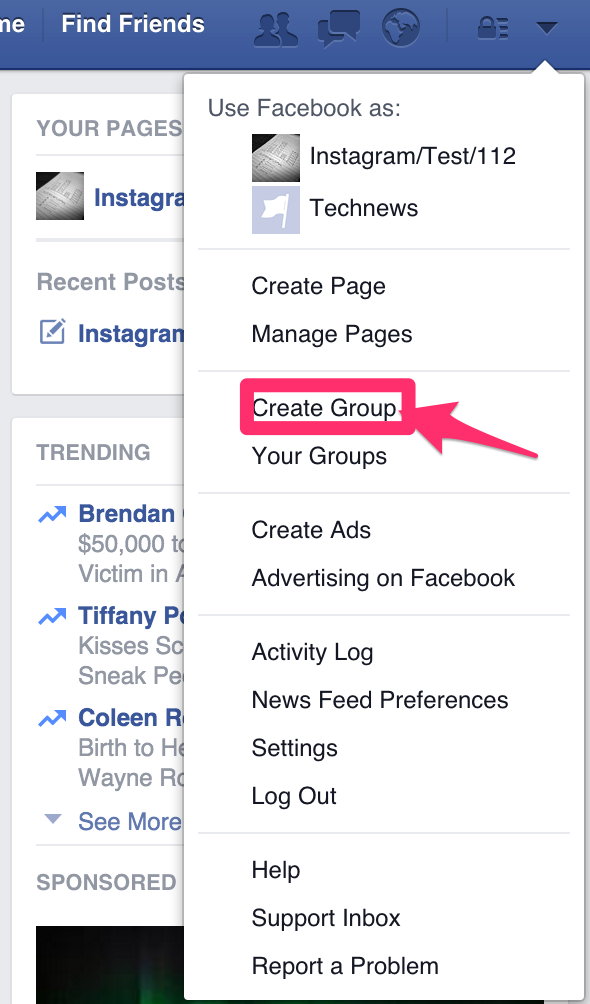The height and width of the screenshot is (1004, 590).
Task: Open the Friend Requests icon
Action: coord(276,28)
